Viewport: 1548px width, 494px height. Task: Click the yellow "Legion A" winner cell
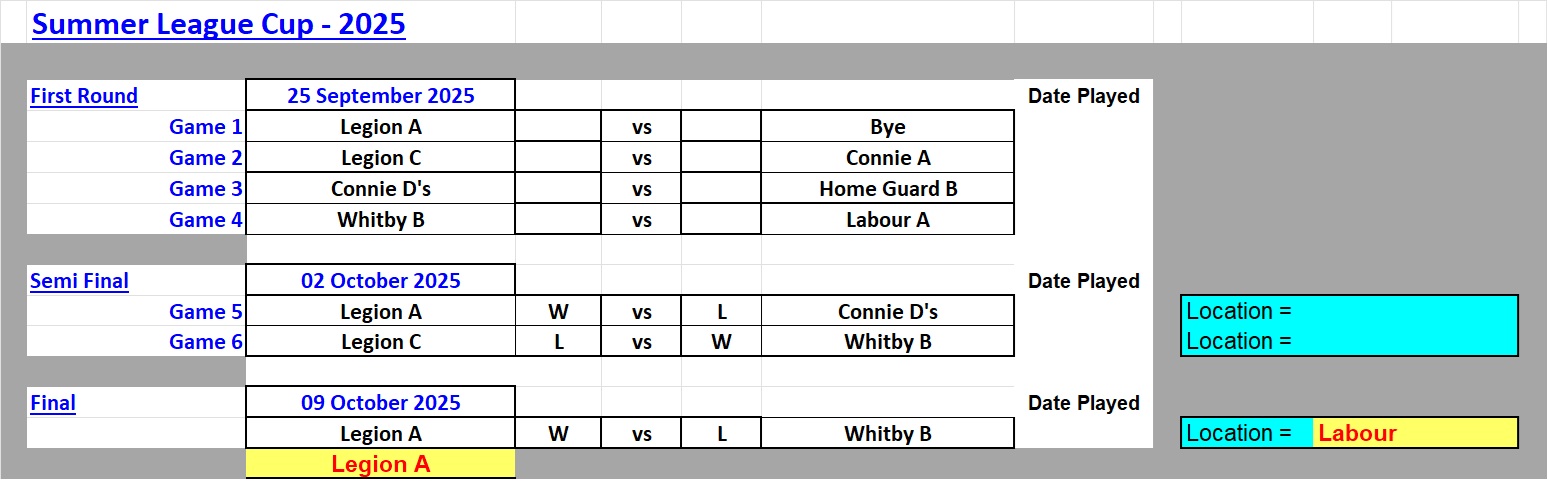coord(380,464)
